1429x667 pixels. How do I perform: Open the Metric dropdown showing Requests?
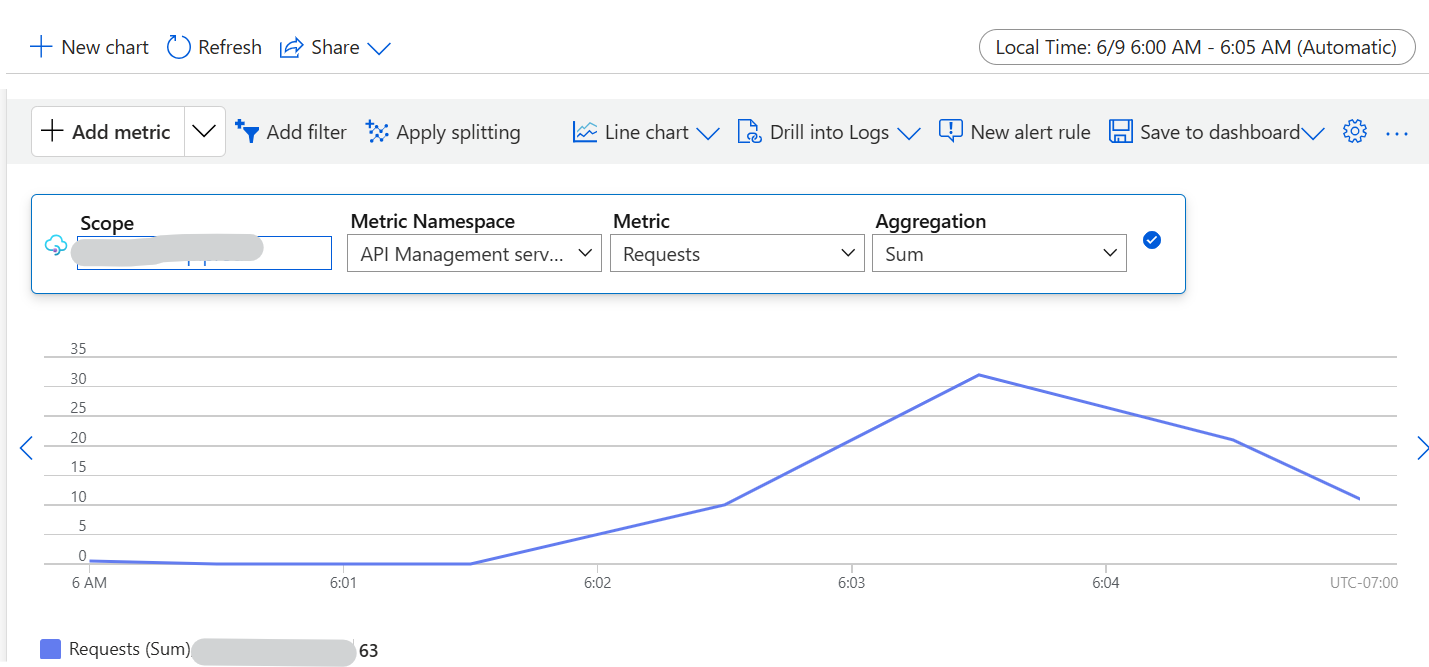[737, 254]
